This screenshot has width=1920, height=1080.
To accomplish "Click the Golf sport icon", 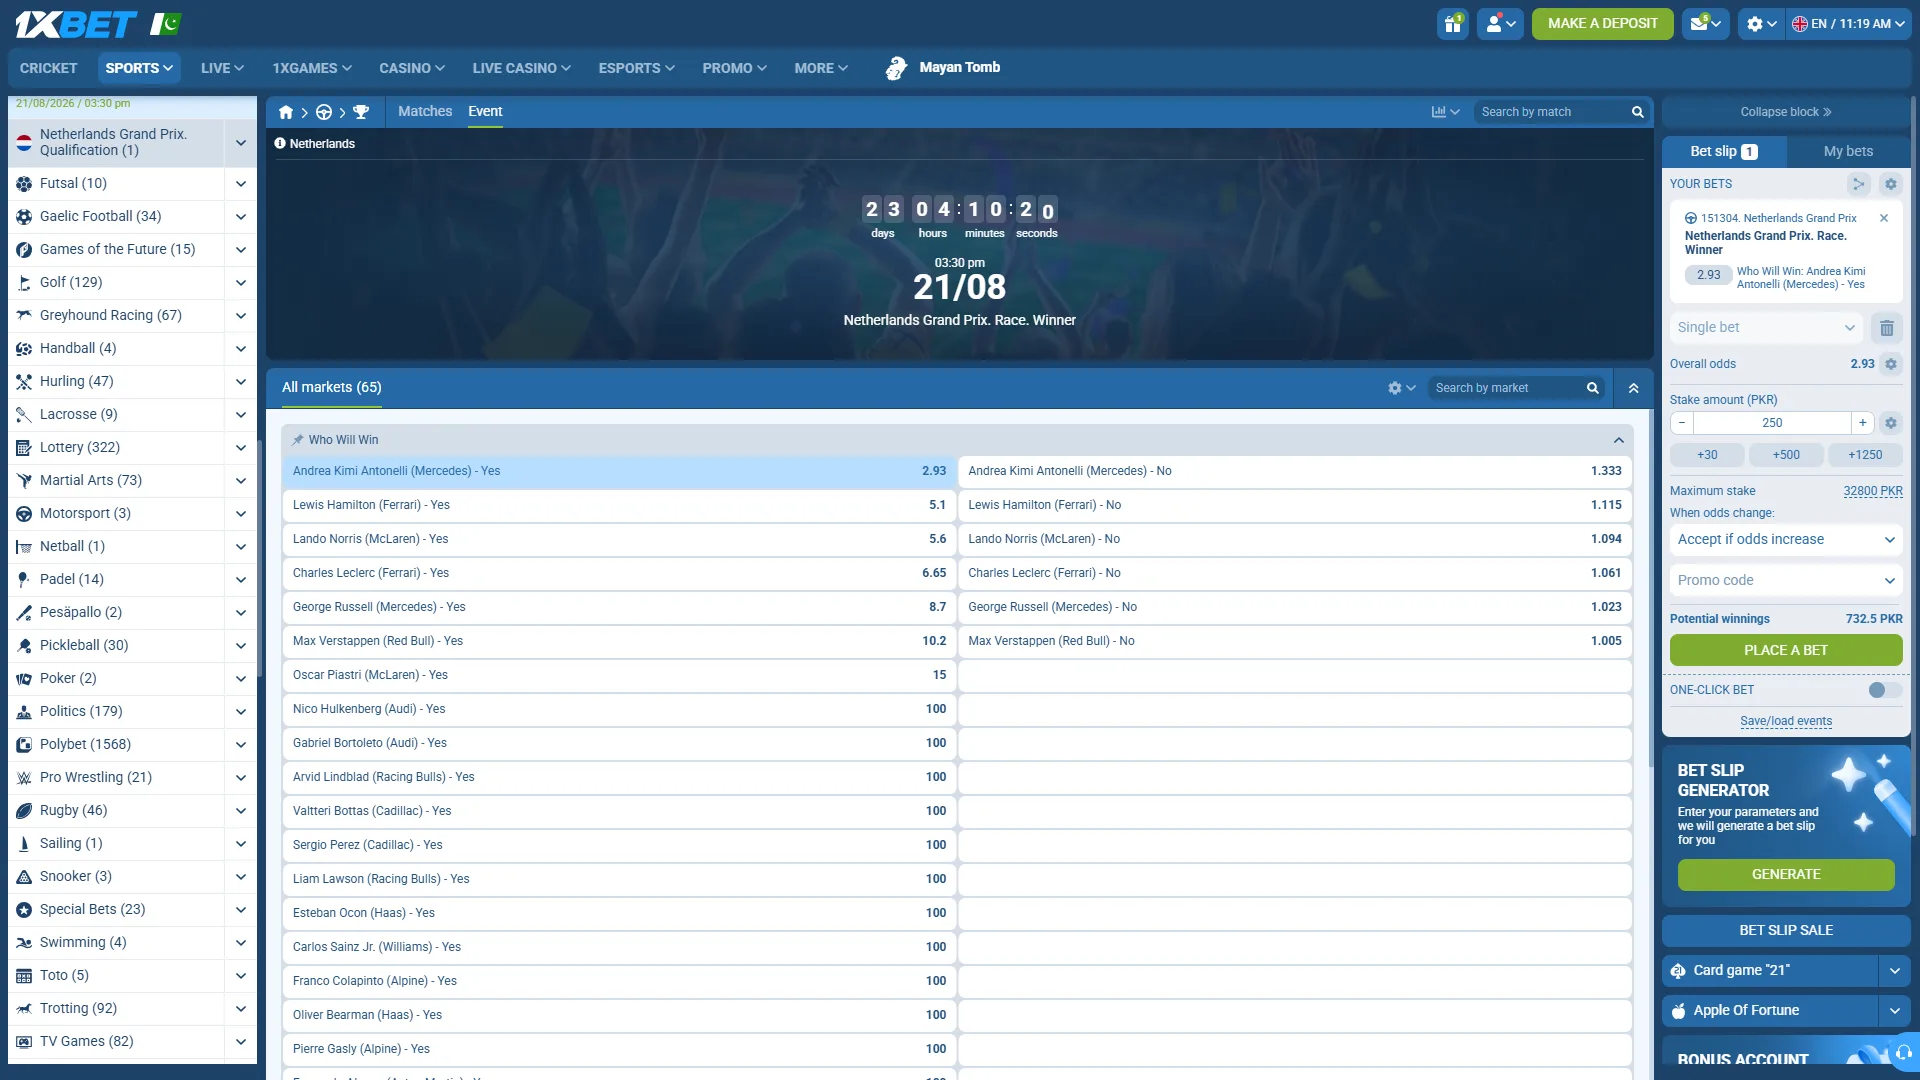I will click(24, 283).
